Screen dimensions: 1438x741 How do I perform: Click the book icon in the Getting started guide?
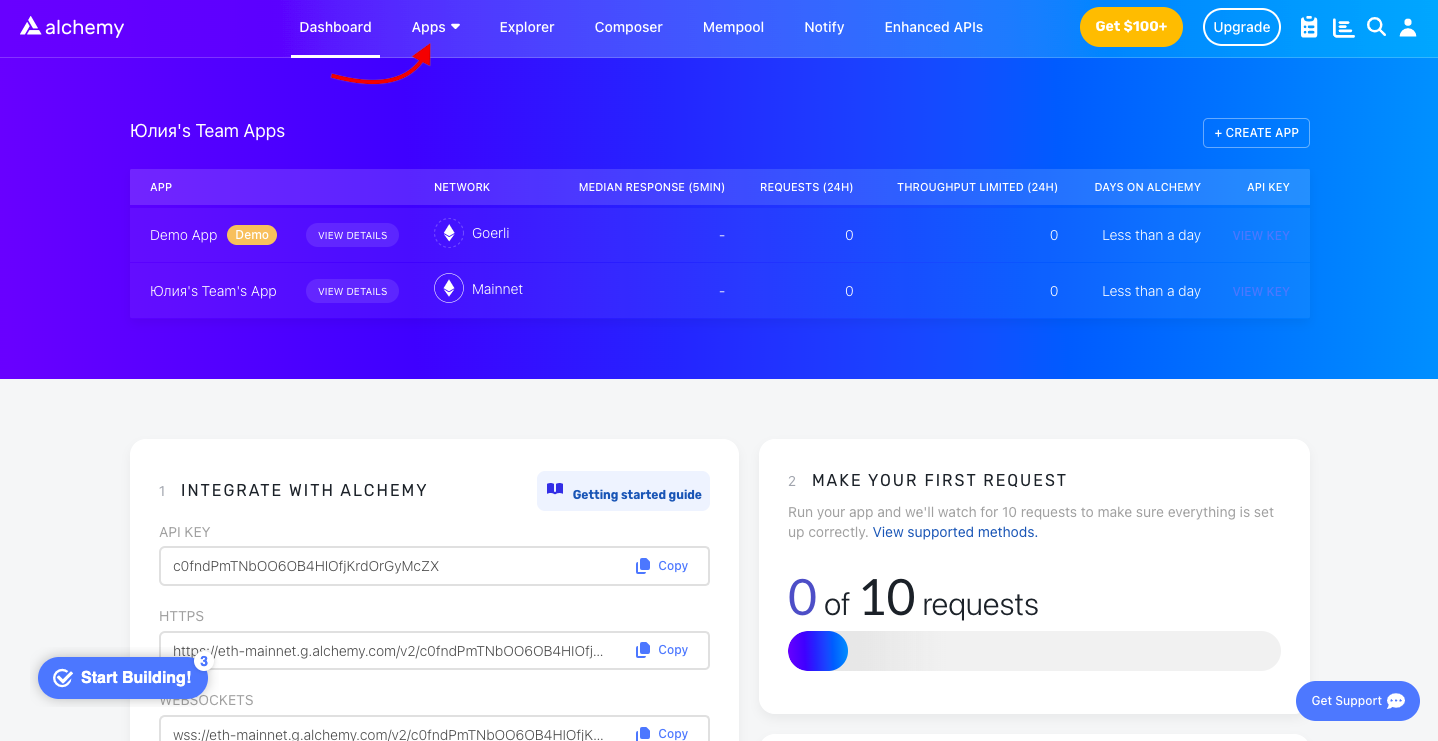(555, 490)
